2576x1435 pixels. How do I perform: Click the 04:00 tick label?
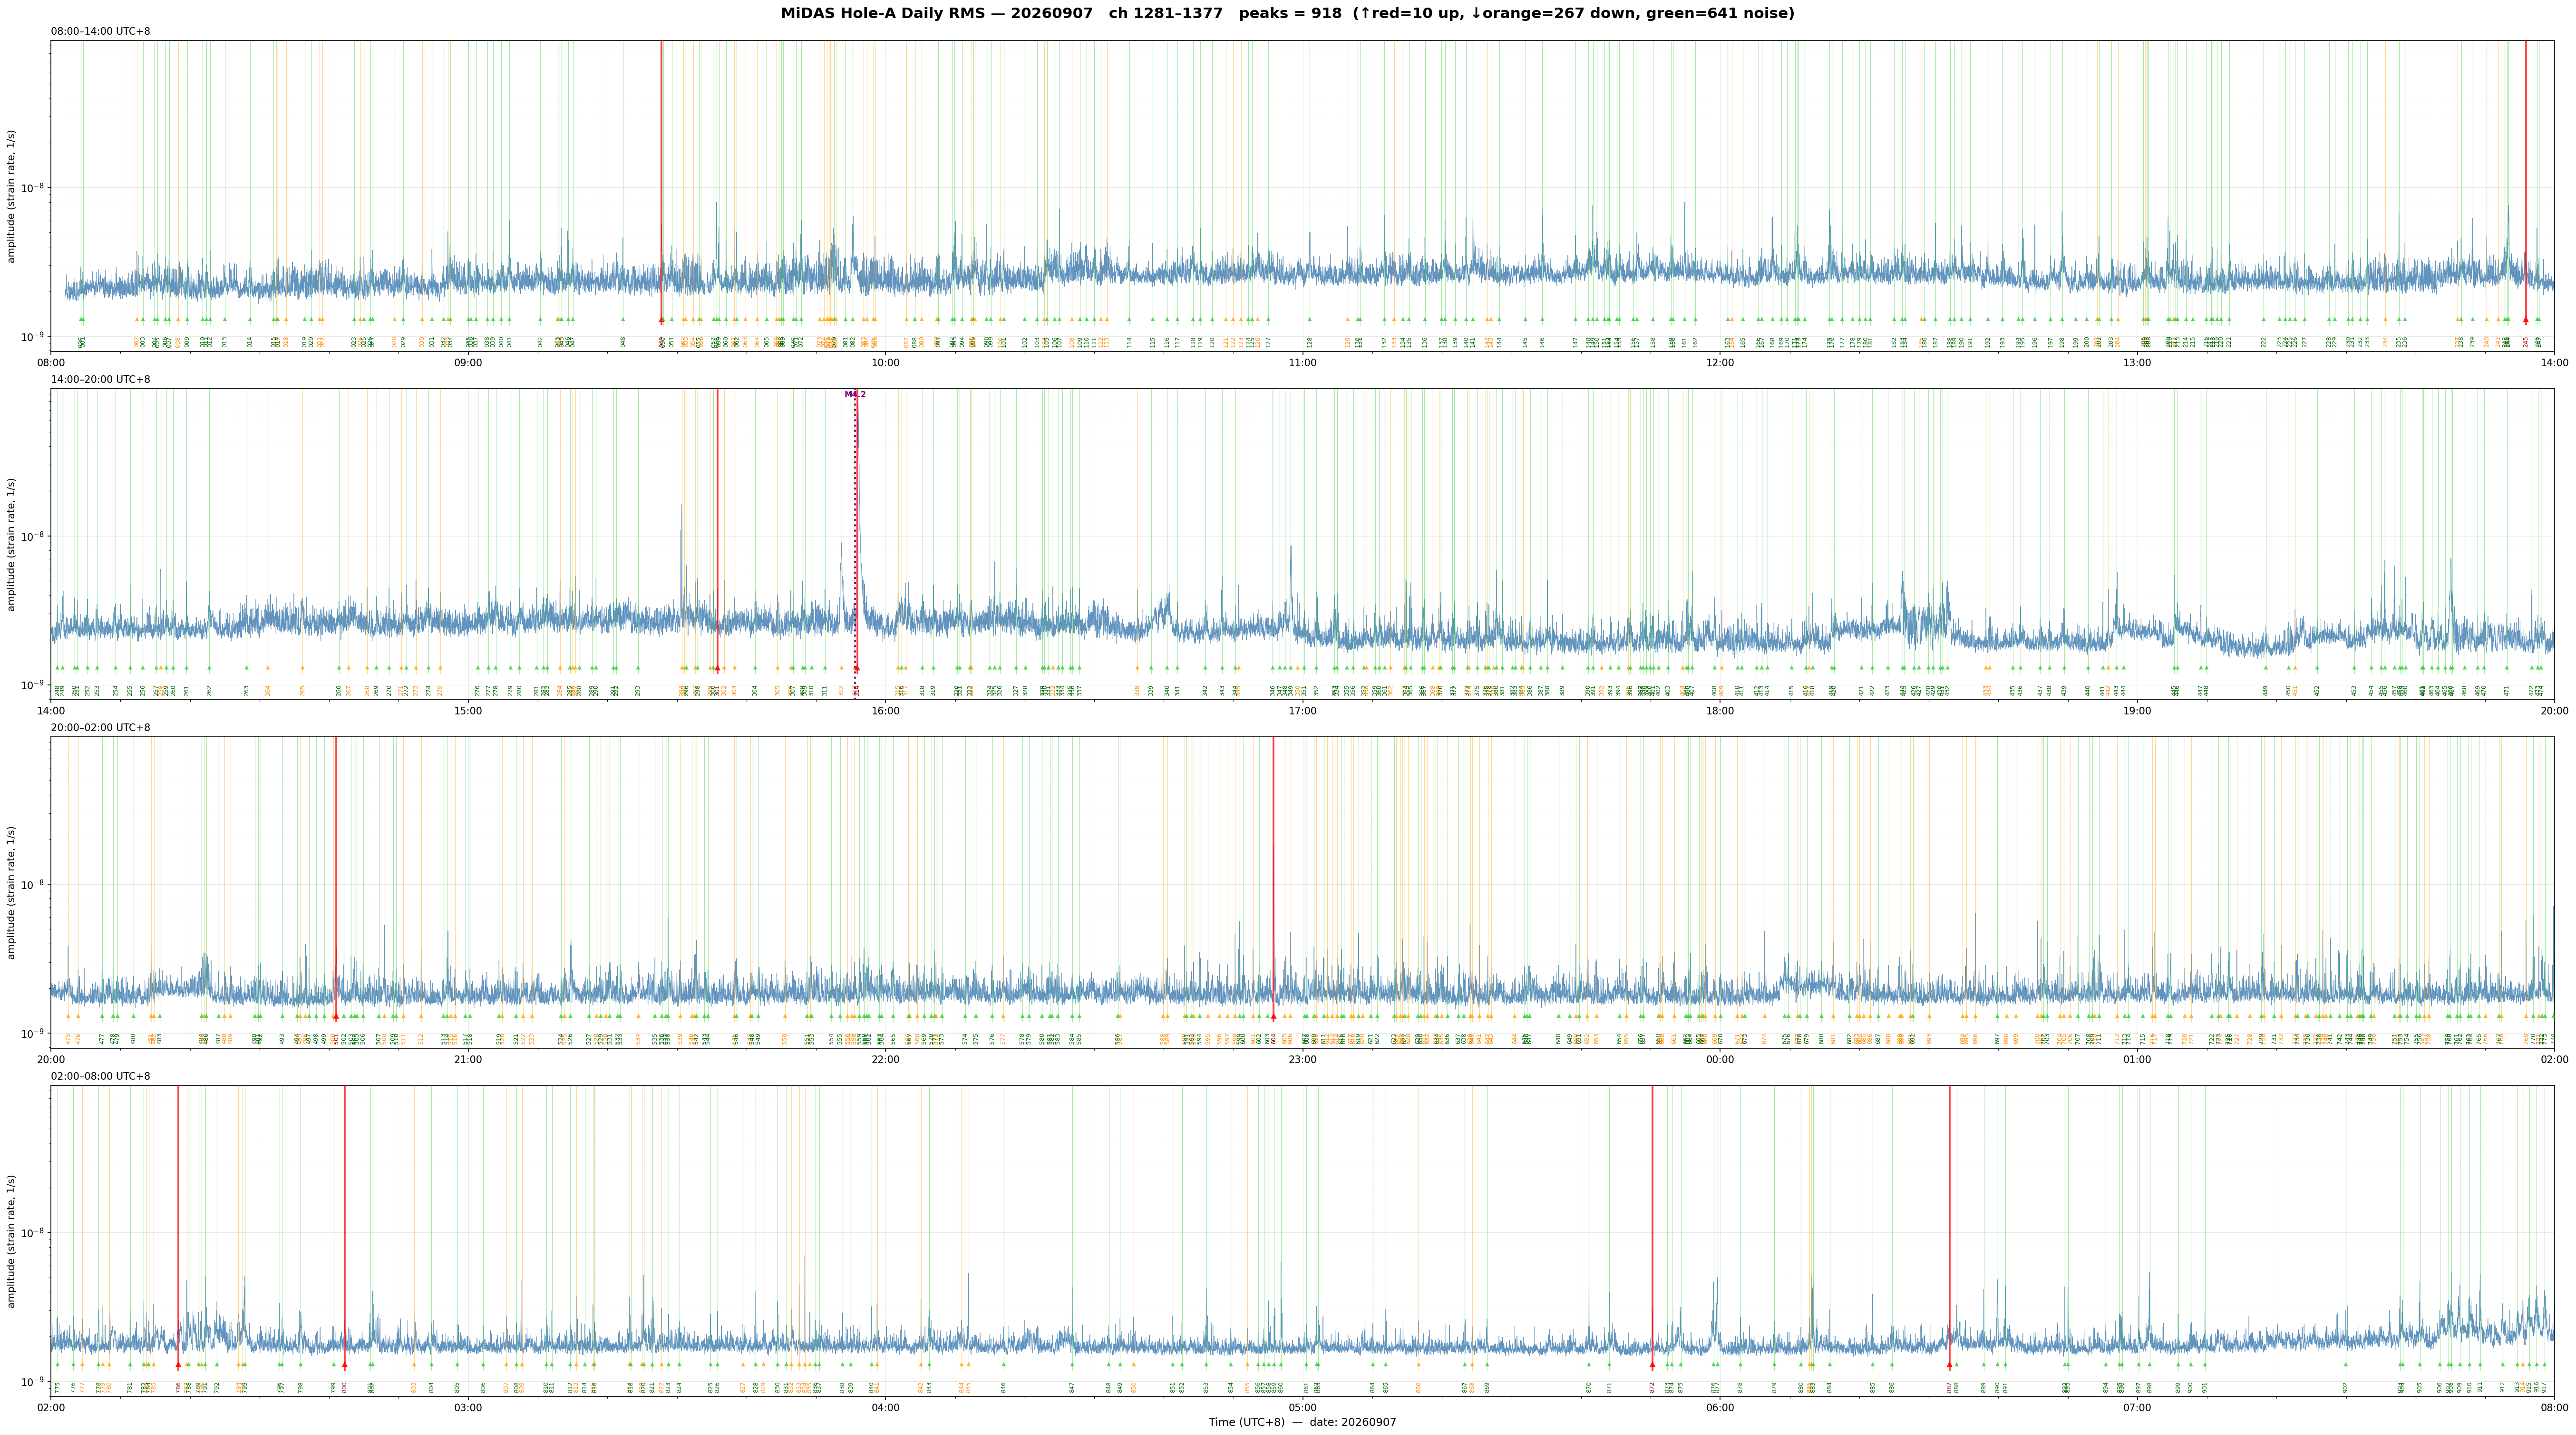[x=885, y=1408]
